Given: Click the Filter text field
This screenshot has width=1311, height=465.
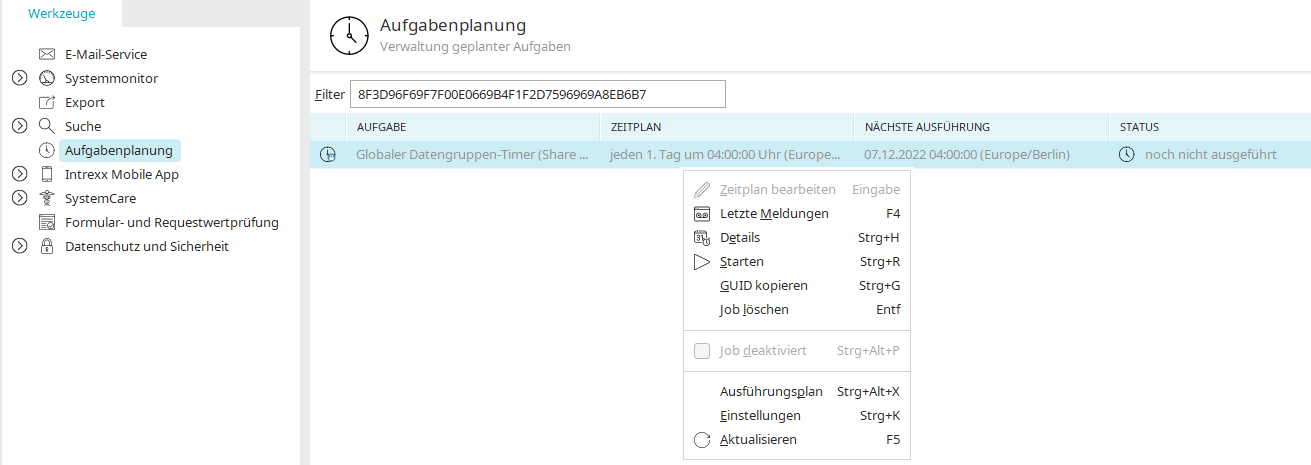Looking at the screenshot, I should click(537, 94).
